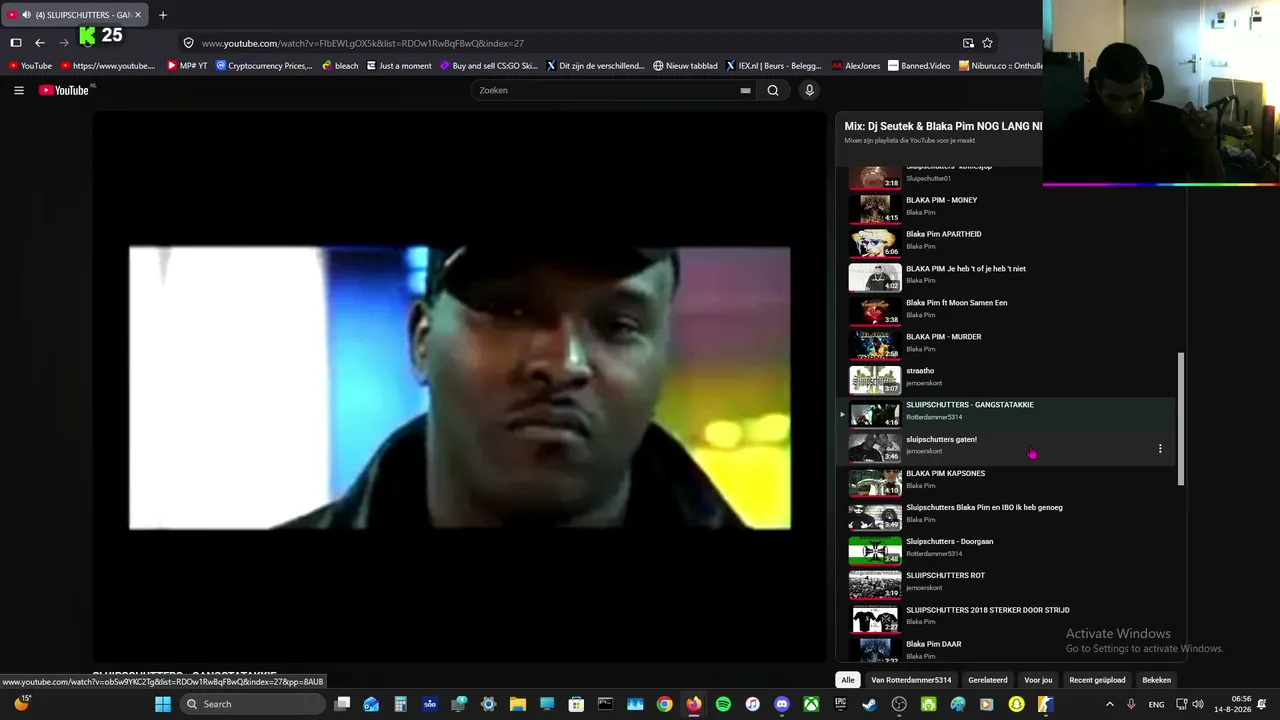Open the Xbox app from the taskbar
Image resolution: width=1280 pixels, height=720 pixels.
coord(811,704)
